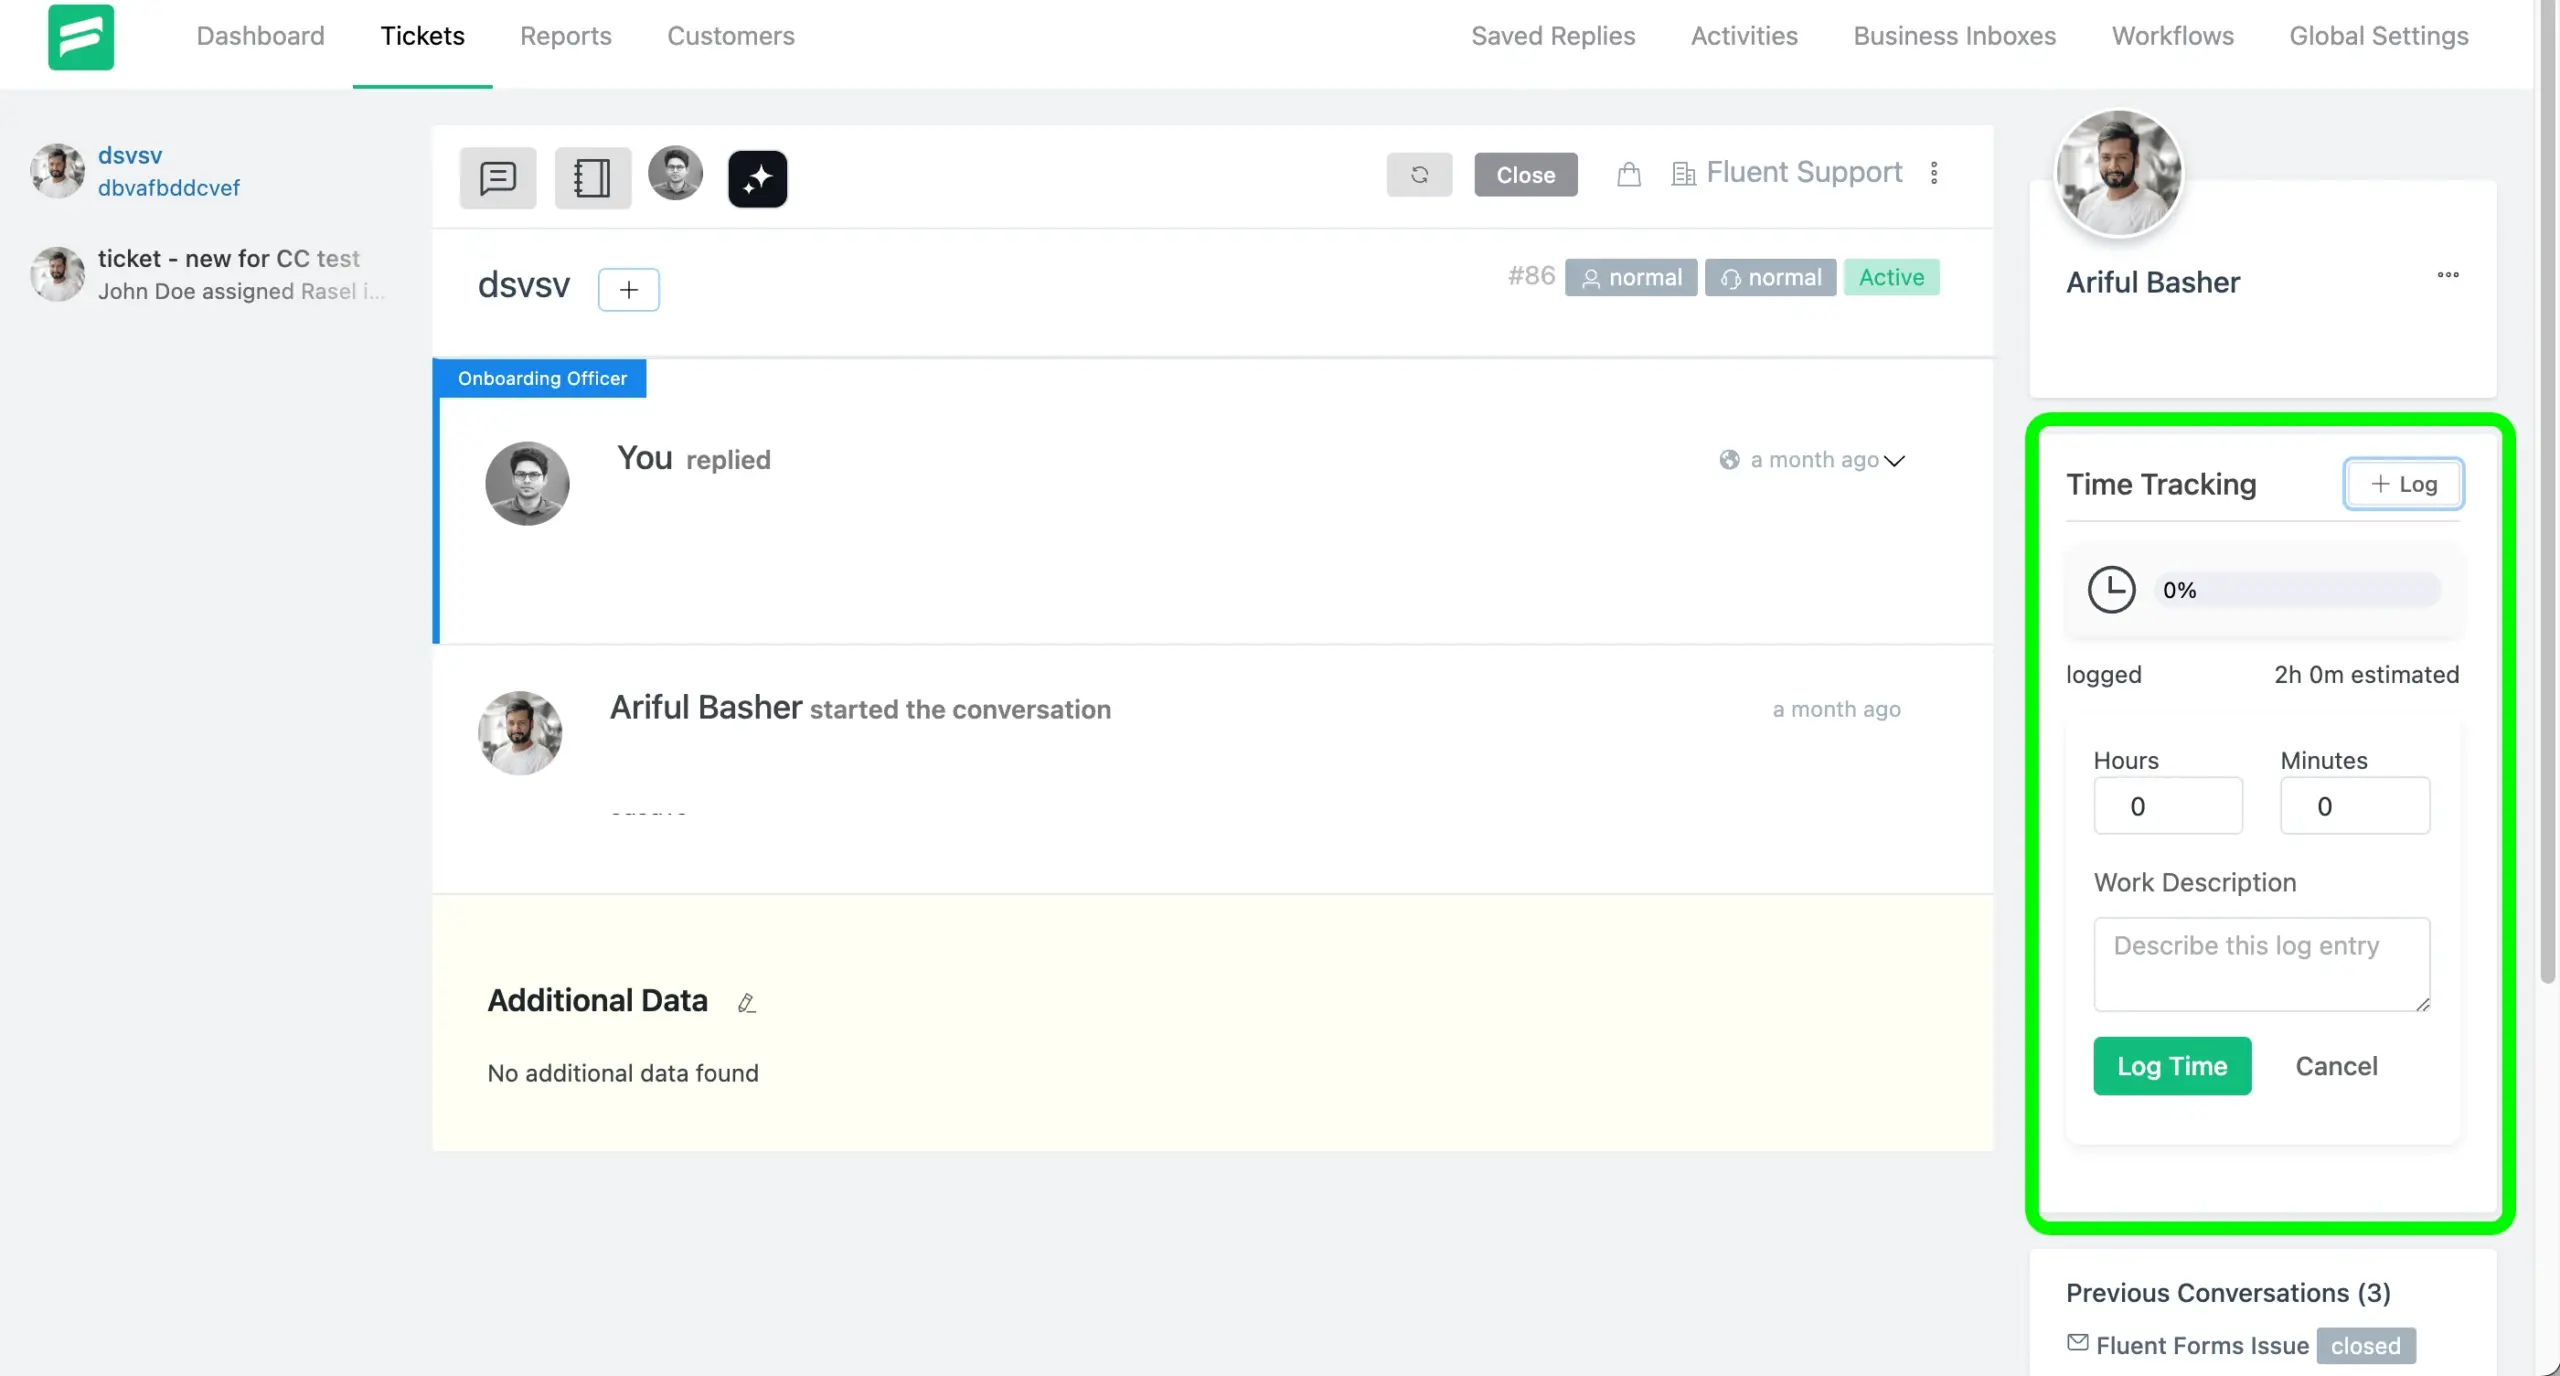
Task: Select the Tickets tab in navigation
Action: click(x=422, y=37)
